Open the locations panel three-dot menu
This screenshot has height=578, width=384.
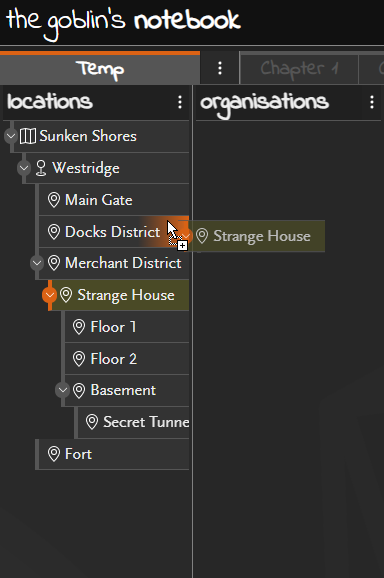click(x=180, y=102)
